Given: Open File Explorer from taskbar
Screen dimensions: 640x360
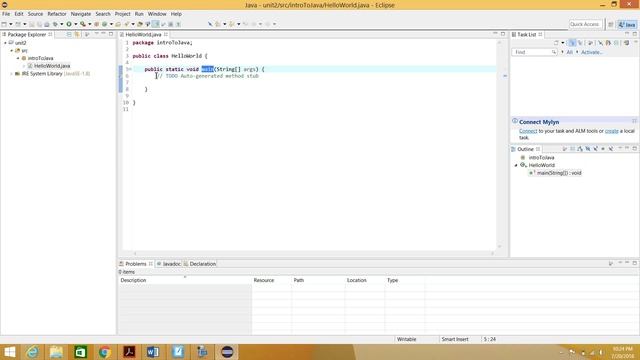Looking at the screenshot, I should point(56,352).
